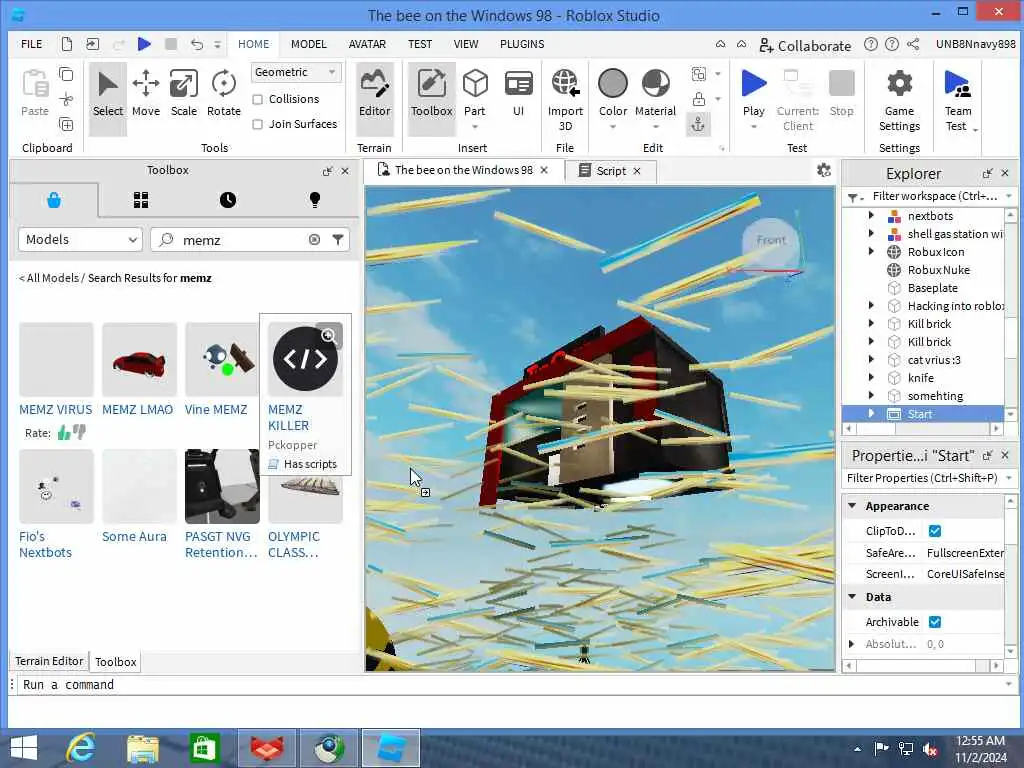Open Toolbox Inventory grid tab
1024x768 pixels.
pos(141,200)
